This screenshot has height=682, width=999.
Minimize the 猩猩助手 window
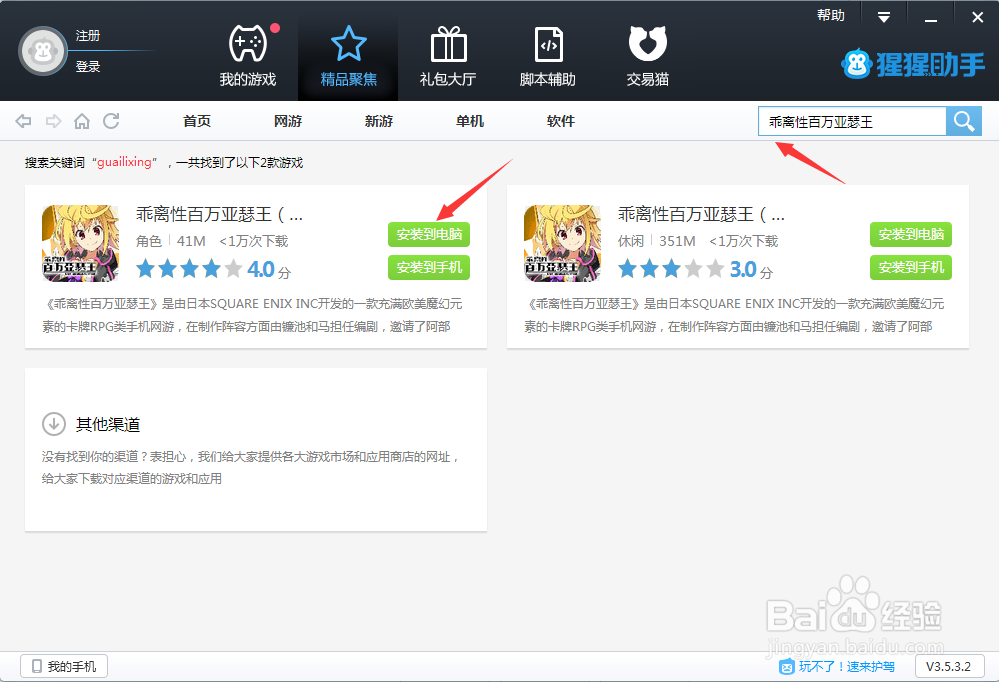click(931, 18)
